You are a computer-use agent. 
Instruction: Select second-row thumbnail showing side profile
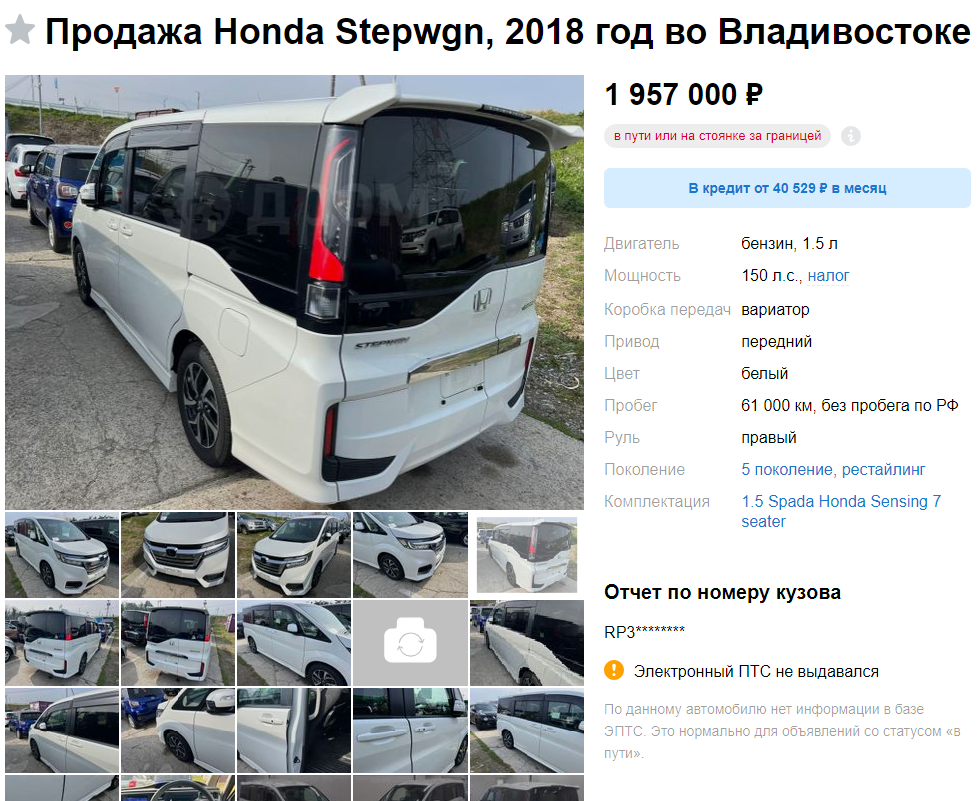pyautogui.click(x=294, y=642)
